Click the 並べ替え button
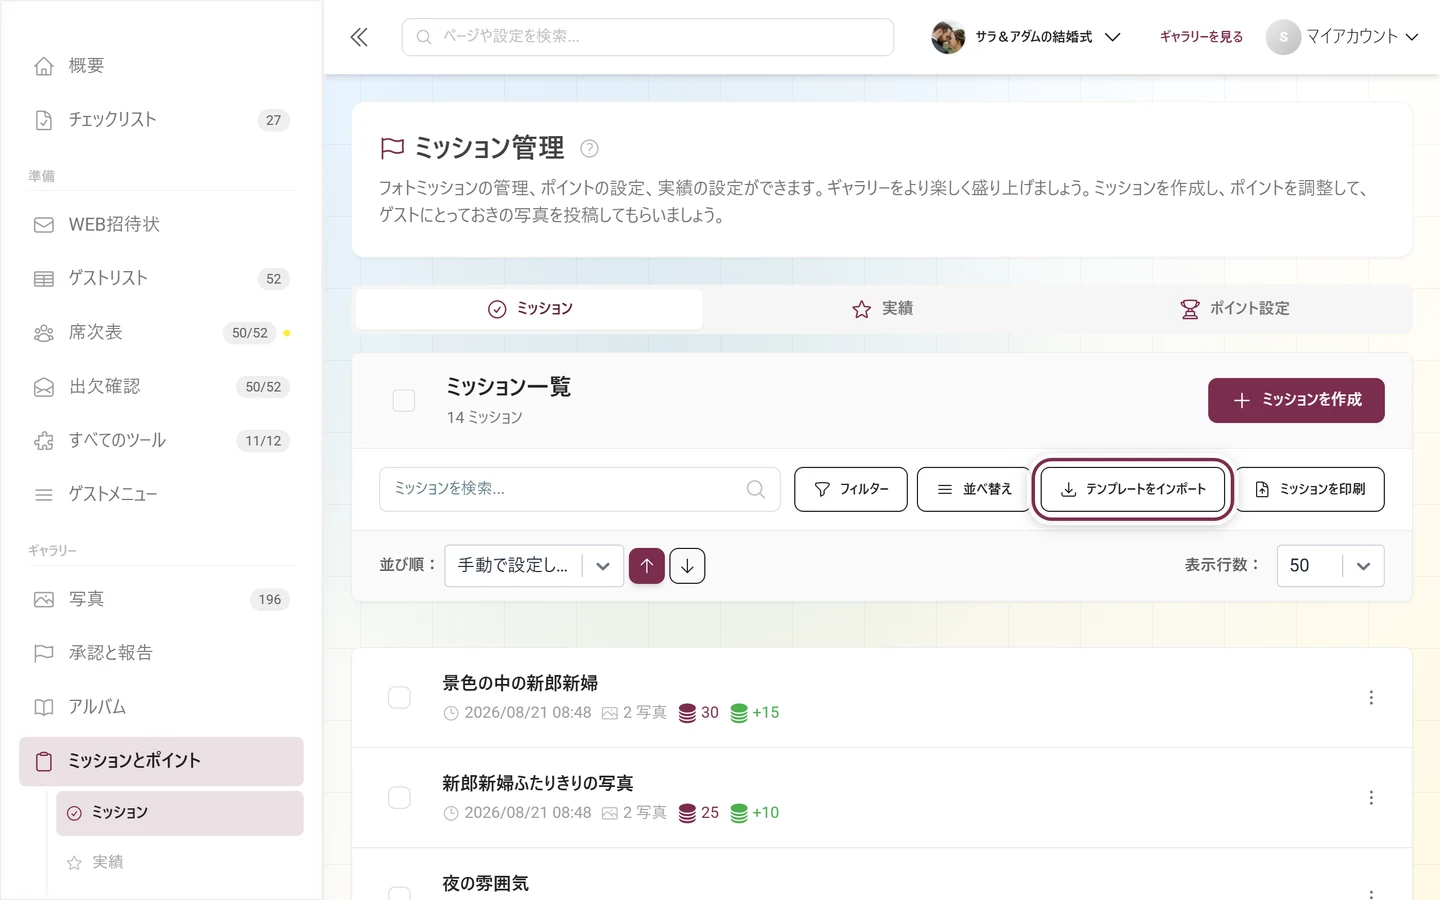 pyautogui.click(x=973, y=489)
